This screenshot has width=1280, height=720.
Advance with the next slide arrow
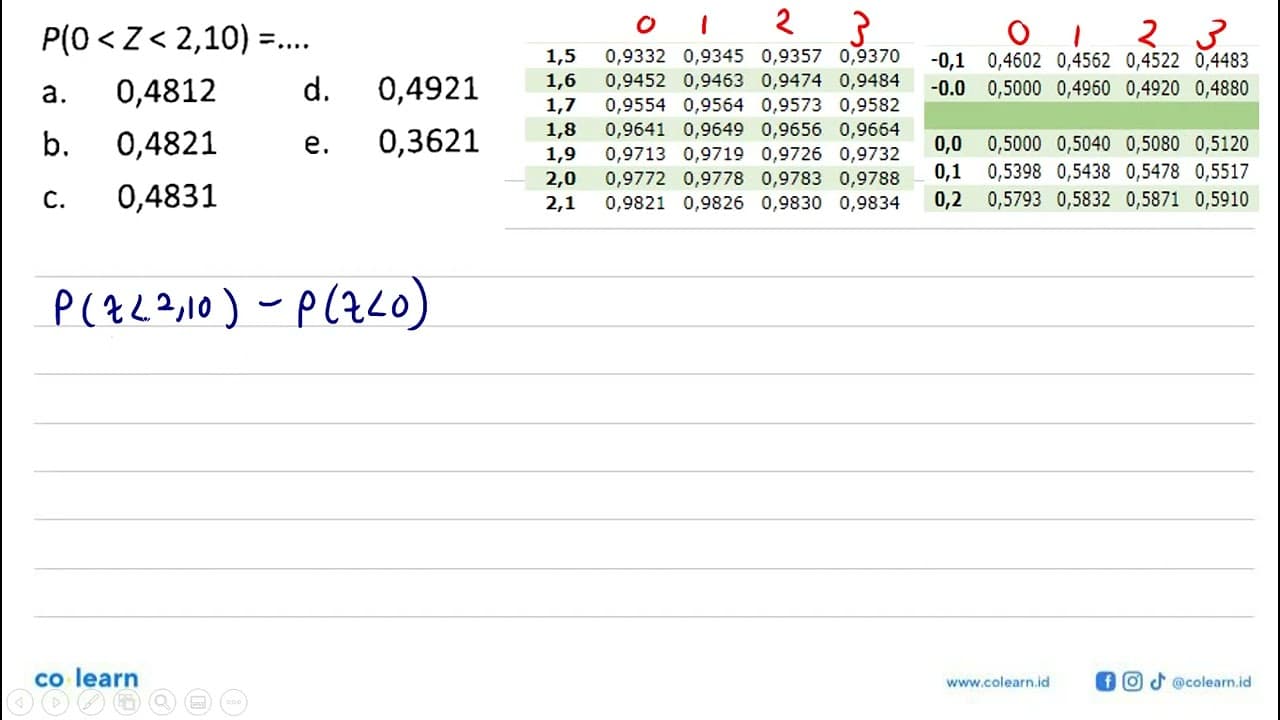54,702
